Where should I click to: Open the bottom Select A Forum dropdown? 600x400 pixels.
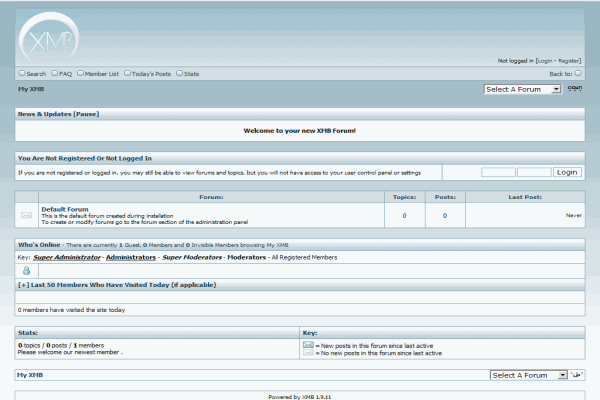point(527,375)
